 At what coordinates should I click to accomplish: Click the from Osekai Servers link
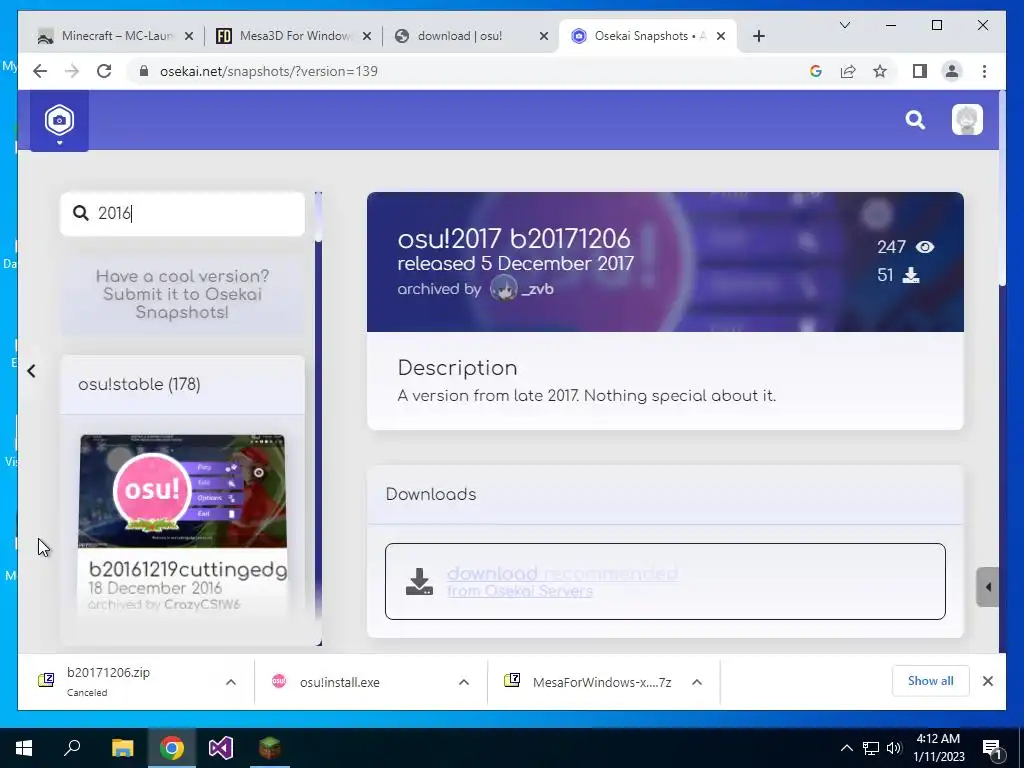pos(520,591)
